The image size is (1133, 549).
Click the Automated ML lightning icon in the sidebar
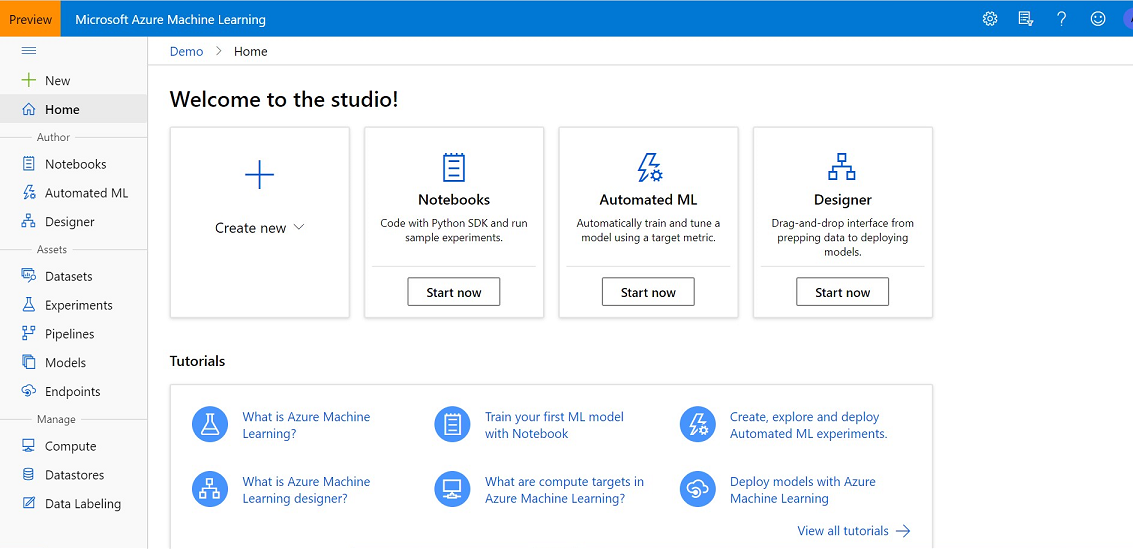click(x=28, y=193)
